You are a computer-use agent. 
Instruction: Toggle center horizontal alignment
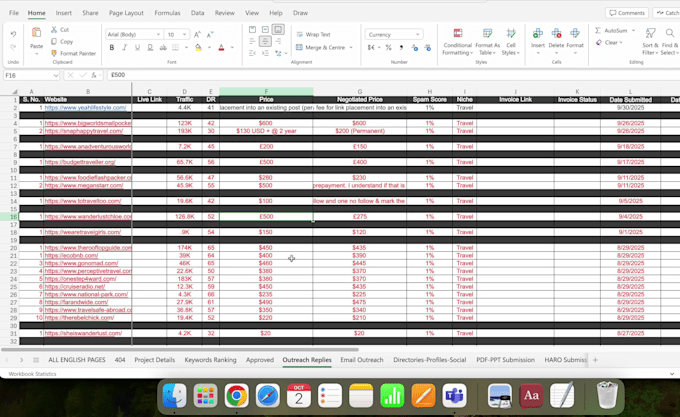tap(265, 41)
